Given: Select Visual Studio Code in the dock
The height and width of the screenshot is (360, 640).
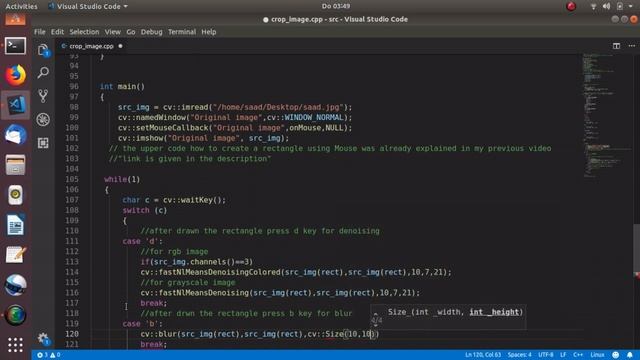Looking at the screenshot, I should tap(16, 105).
